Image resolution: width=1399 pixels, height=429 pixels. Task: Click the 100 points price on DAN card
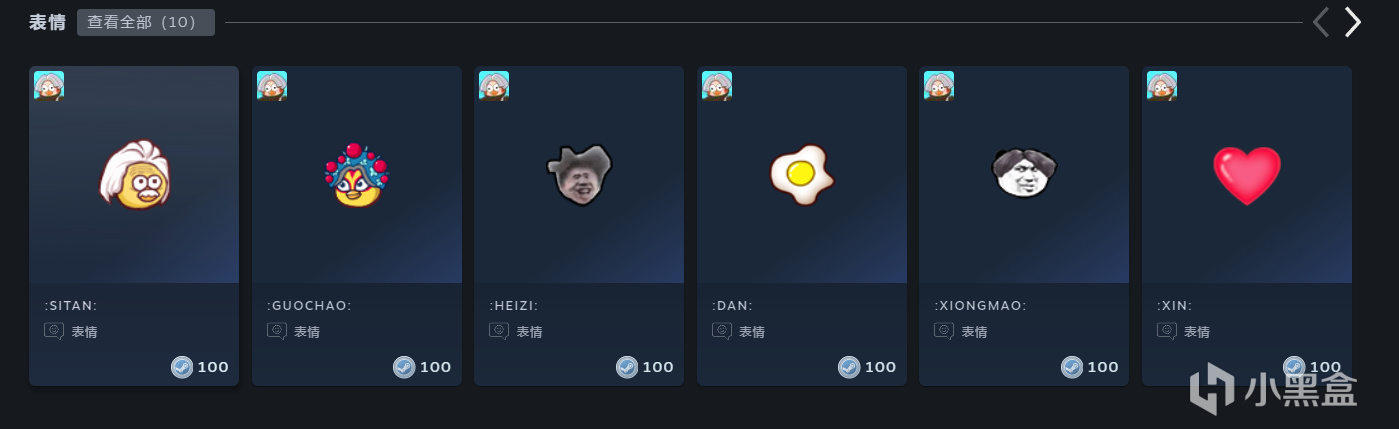tap(880, 367)
